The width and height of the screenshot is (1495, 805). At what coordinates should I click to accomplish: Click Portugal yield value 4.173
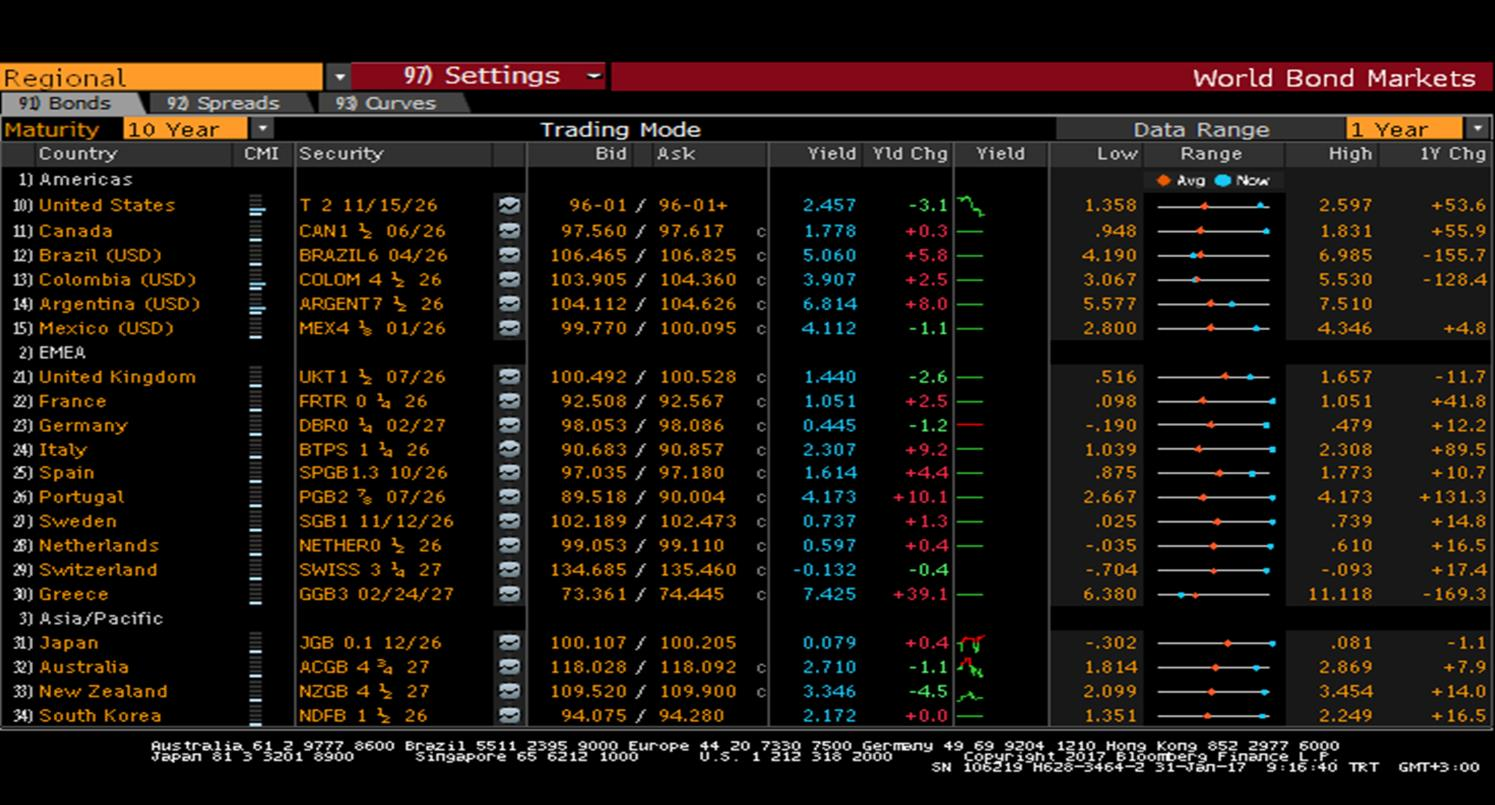[829, 497]
